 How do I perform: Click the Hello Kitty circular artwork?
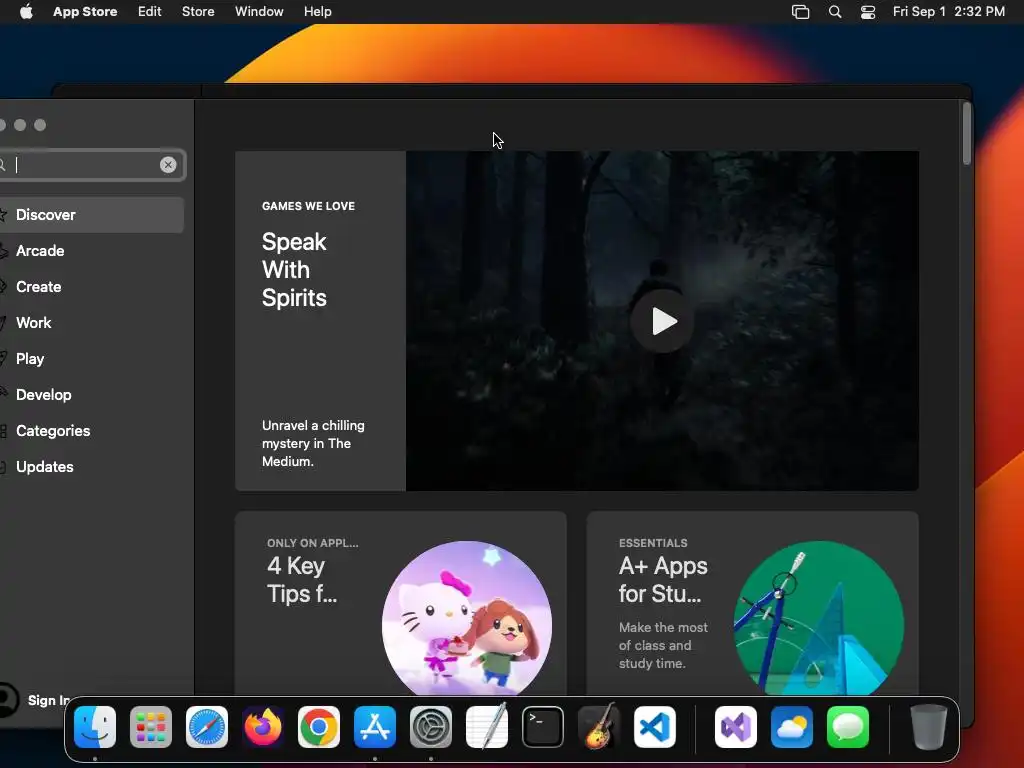[466, 618]
